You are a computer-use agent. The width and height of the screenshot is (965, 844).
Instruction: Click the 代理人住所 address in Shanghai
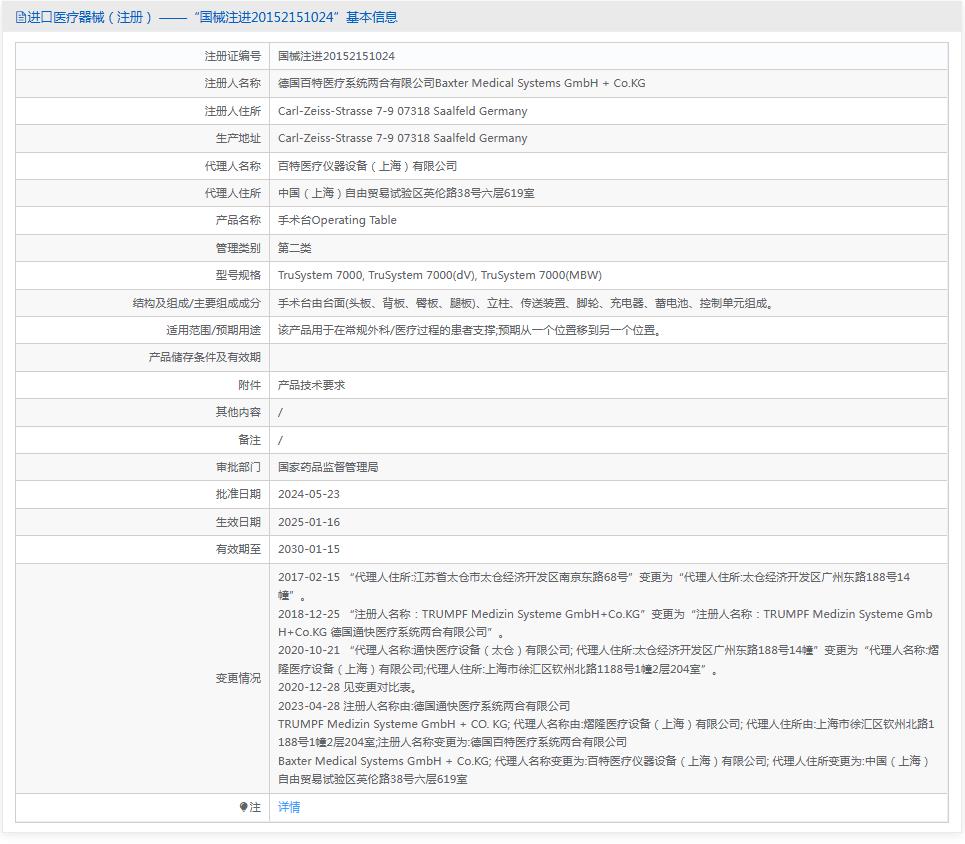coord(404,192)
